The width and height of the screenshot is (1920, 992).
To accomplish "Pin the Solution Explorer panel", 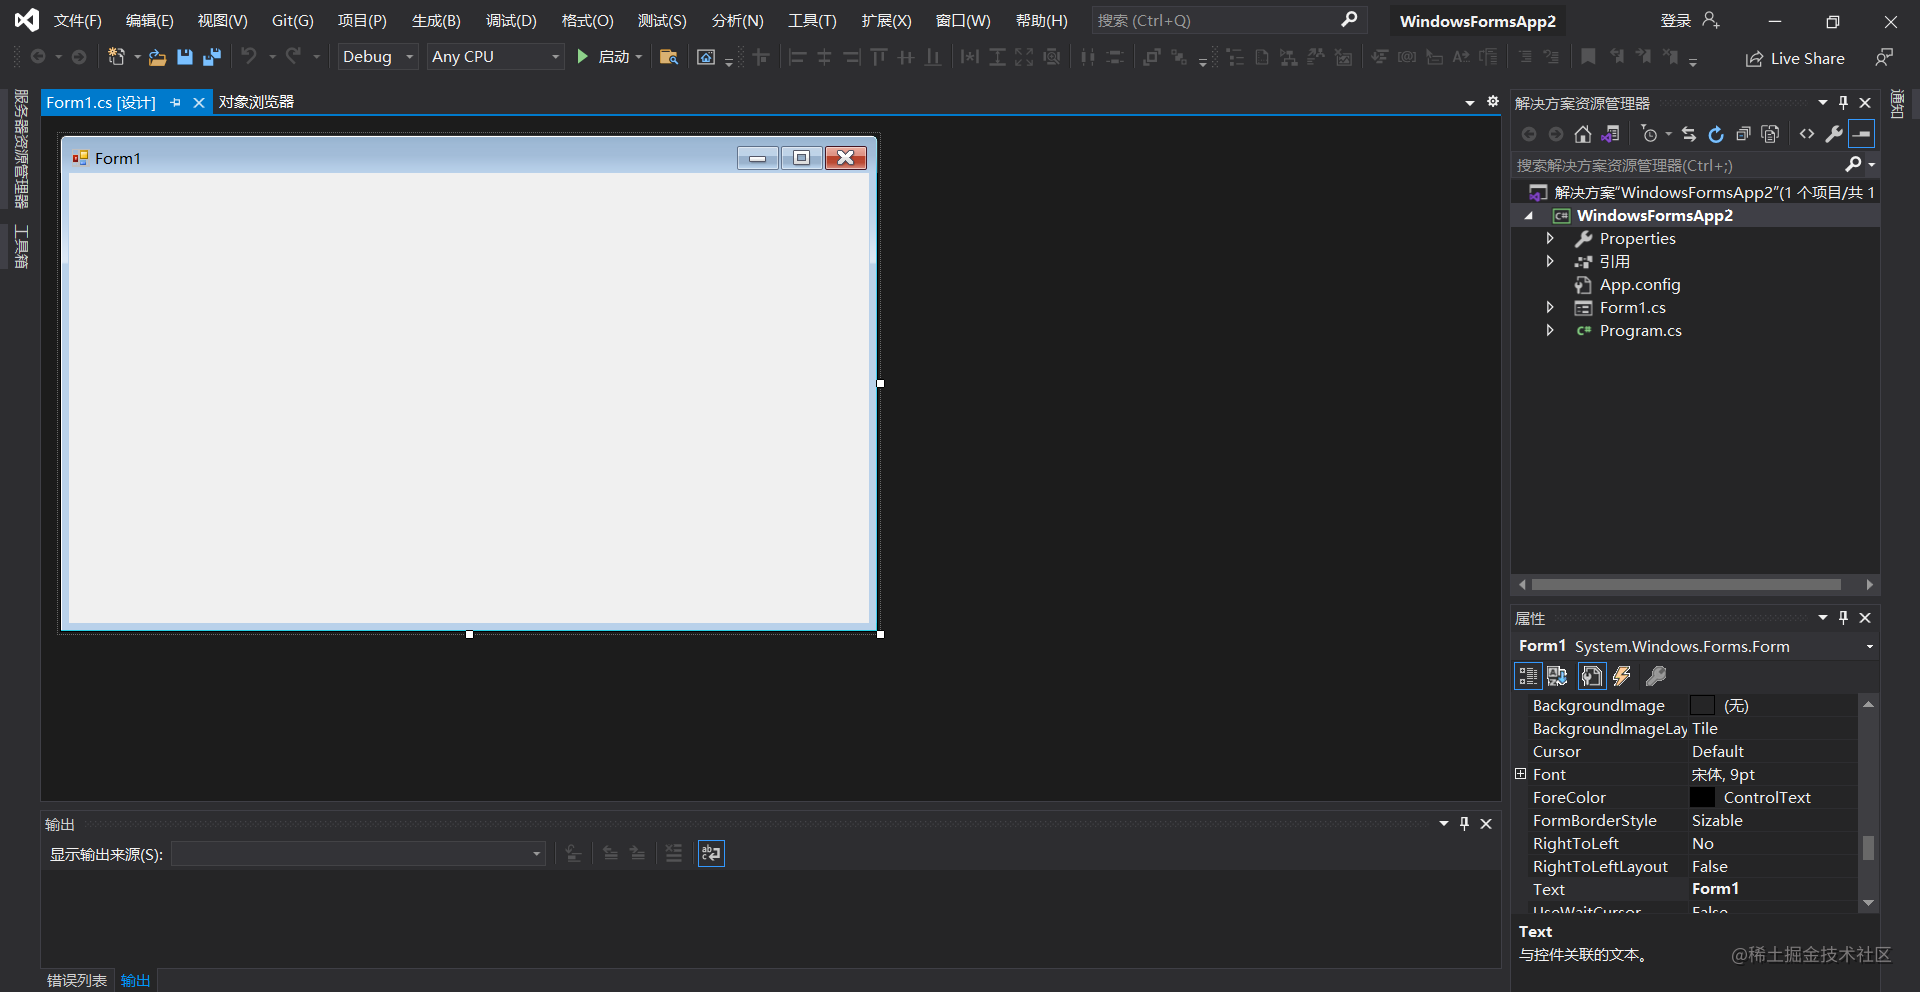I will click(1844, 103).
